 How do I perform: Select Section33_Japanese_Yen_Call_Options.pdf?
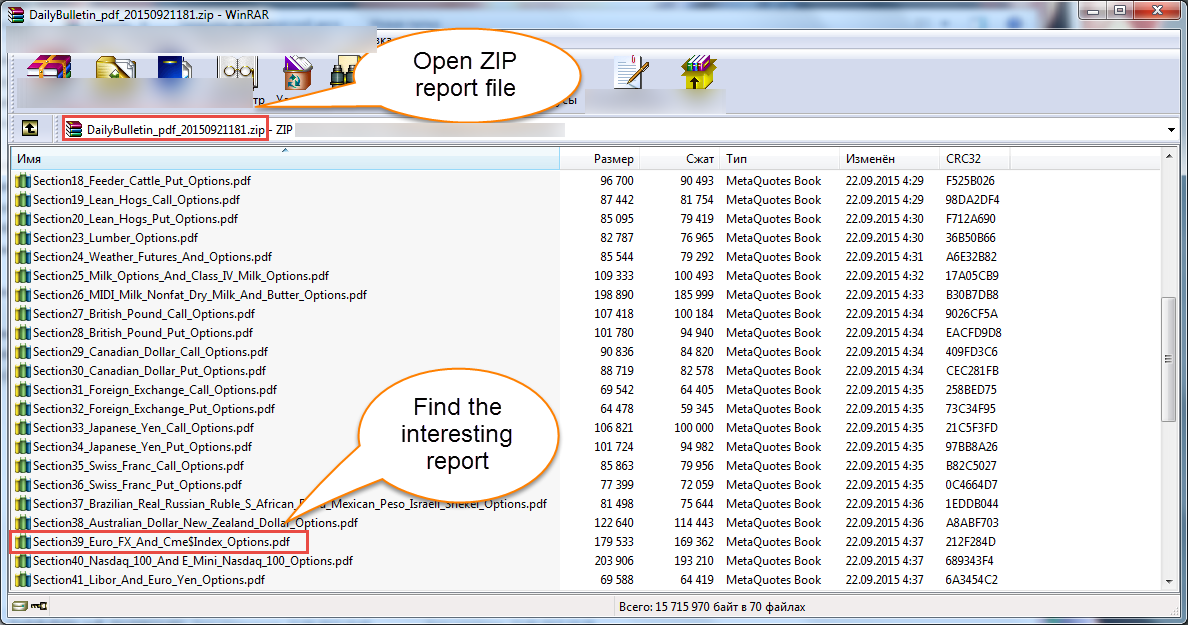point(143,427)
